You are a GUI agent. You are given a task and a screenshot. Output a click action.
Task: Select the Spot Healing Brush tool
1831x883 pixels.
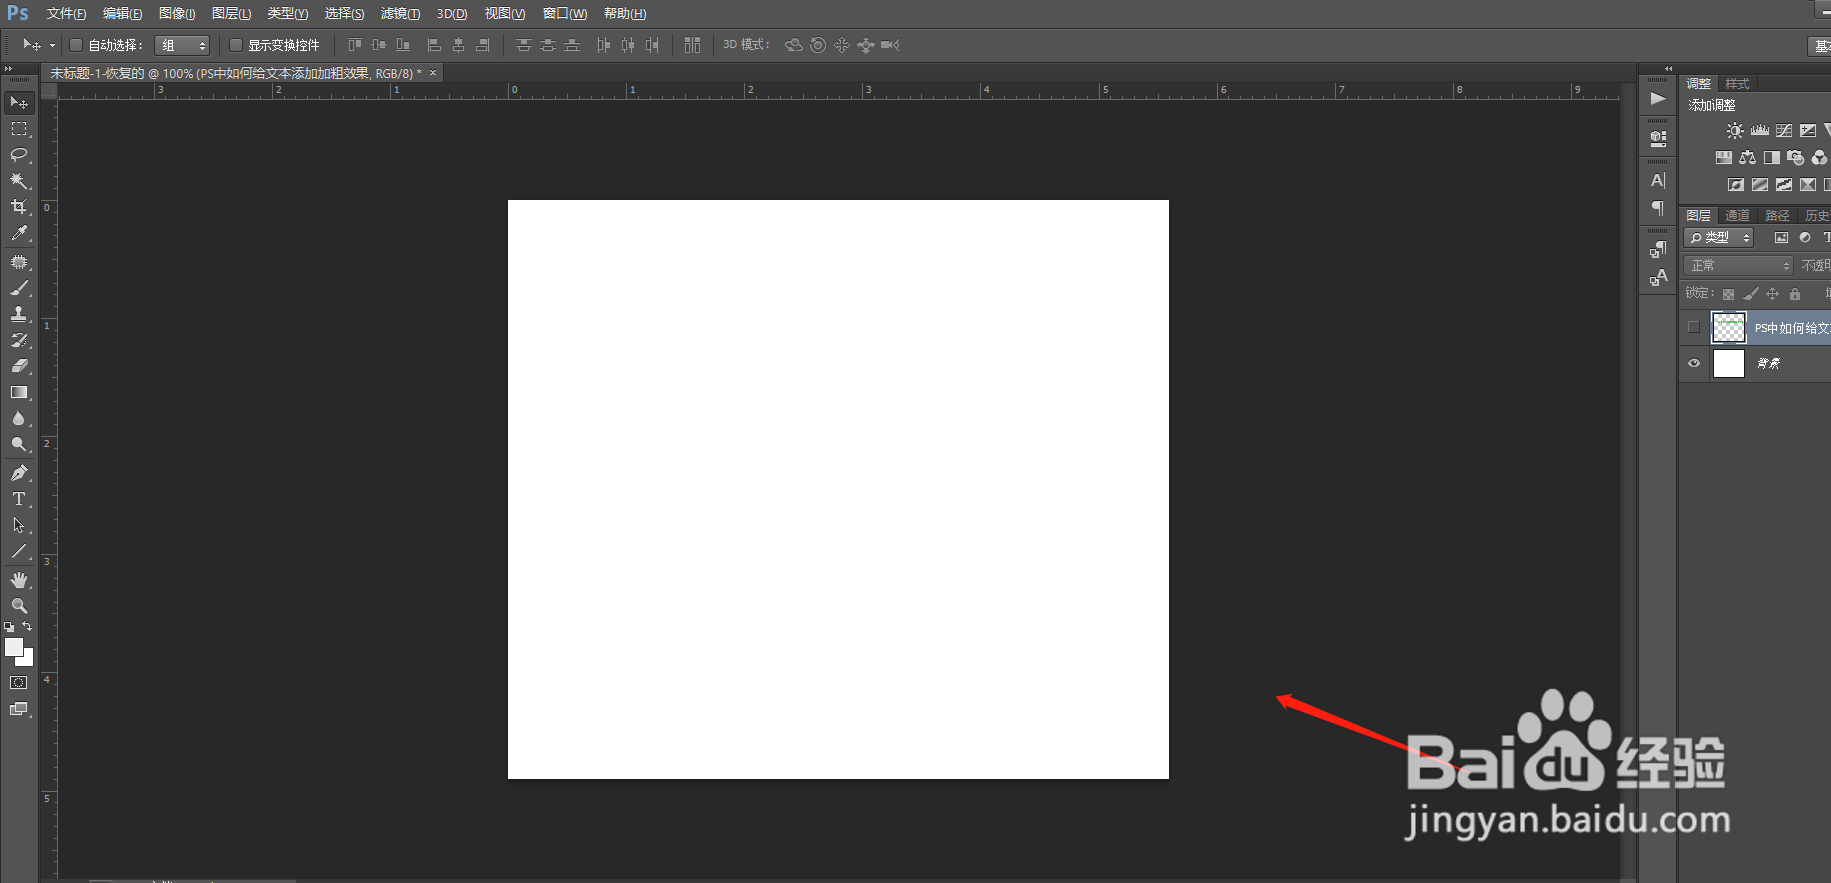coord(19,262)
